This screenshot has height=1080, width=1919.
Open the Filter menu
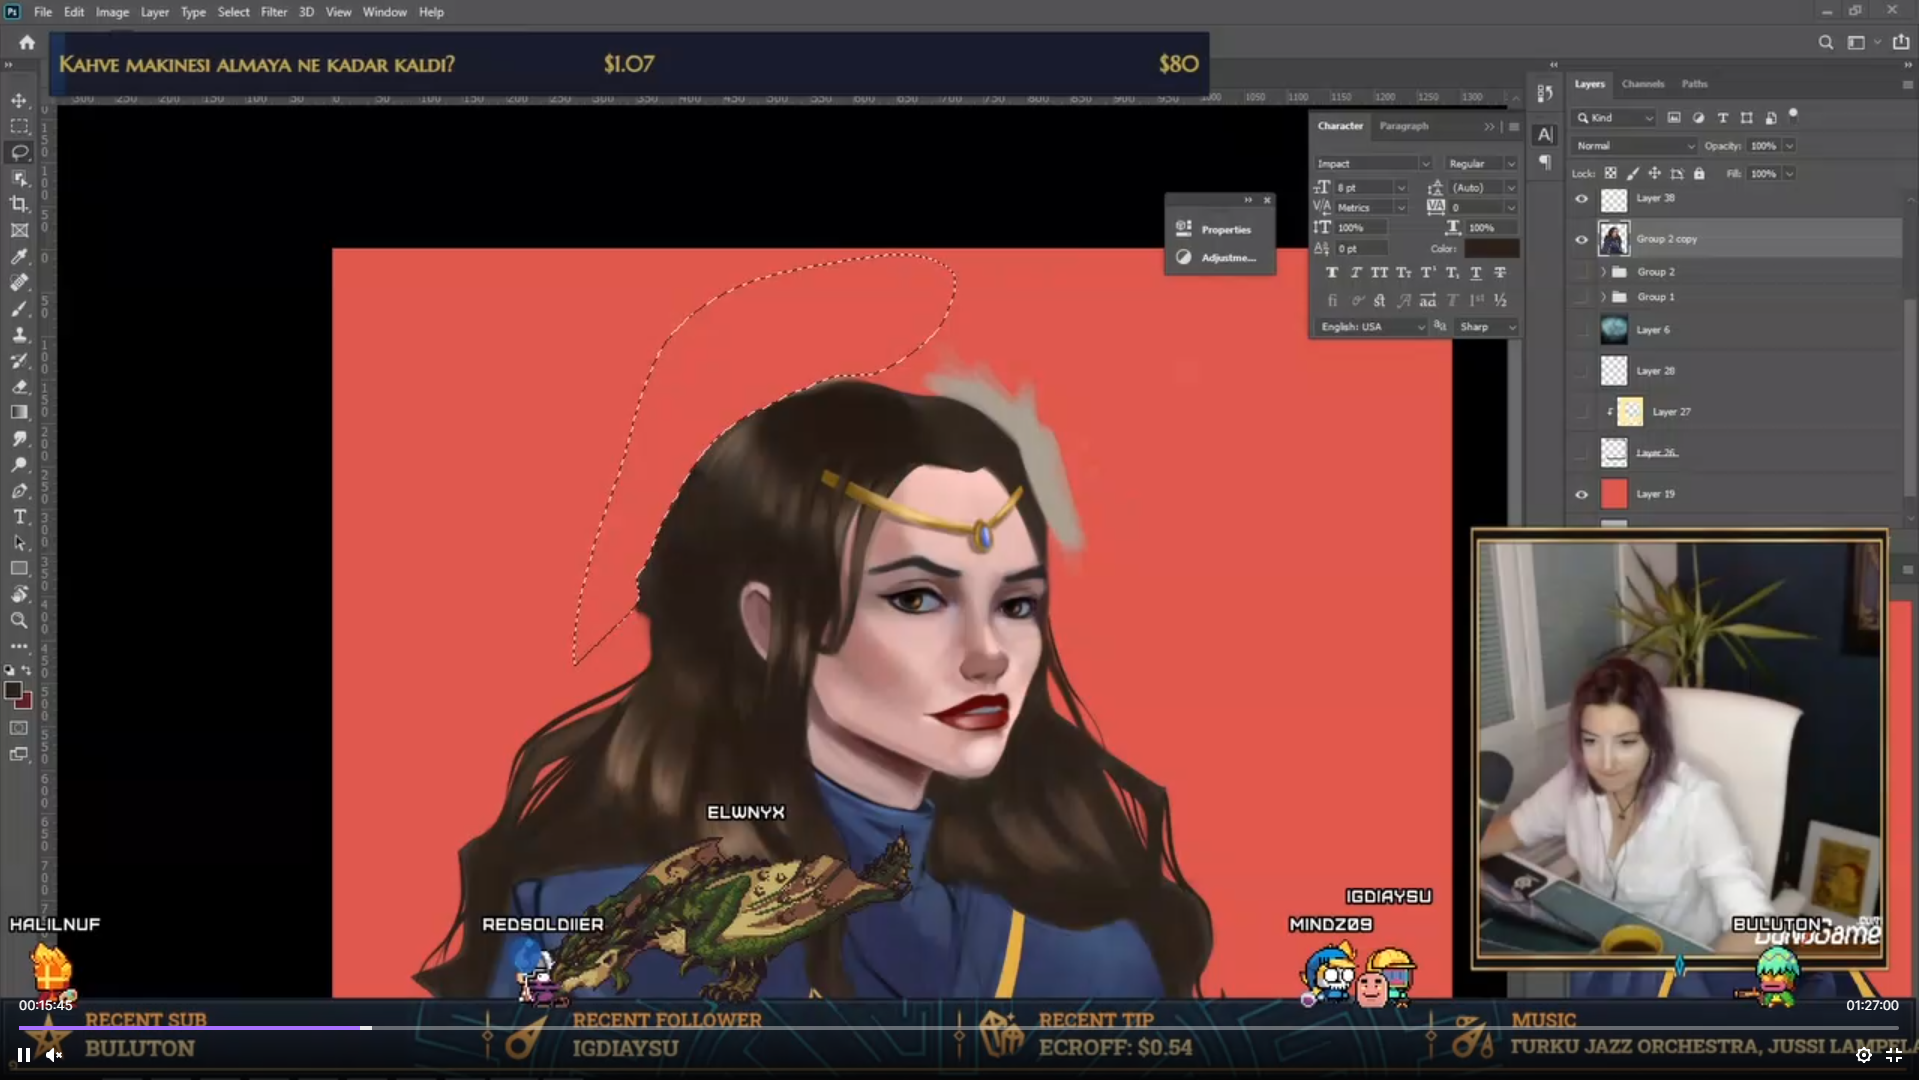coord(273,12)
